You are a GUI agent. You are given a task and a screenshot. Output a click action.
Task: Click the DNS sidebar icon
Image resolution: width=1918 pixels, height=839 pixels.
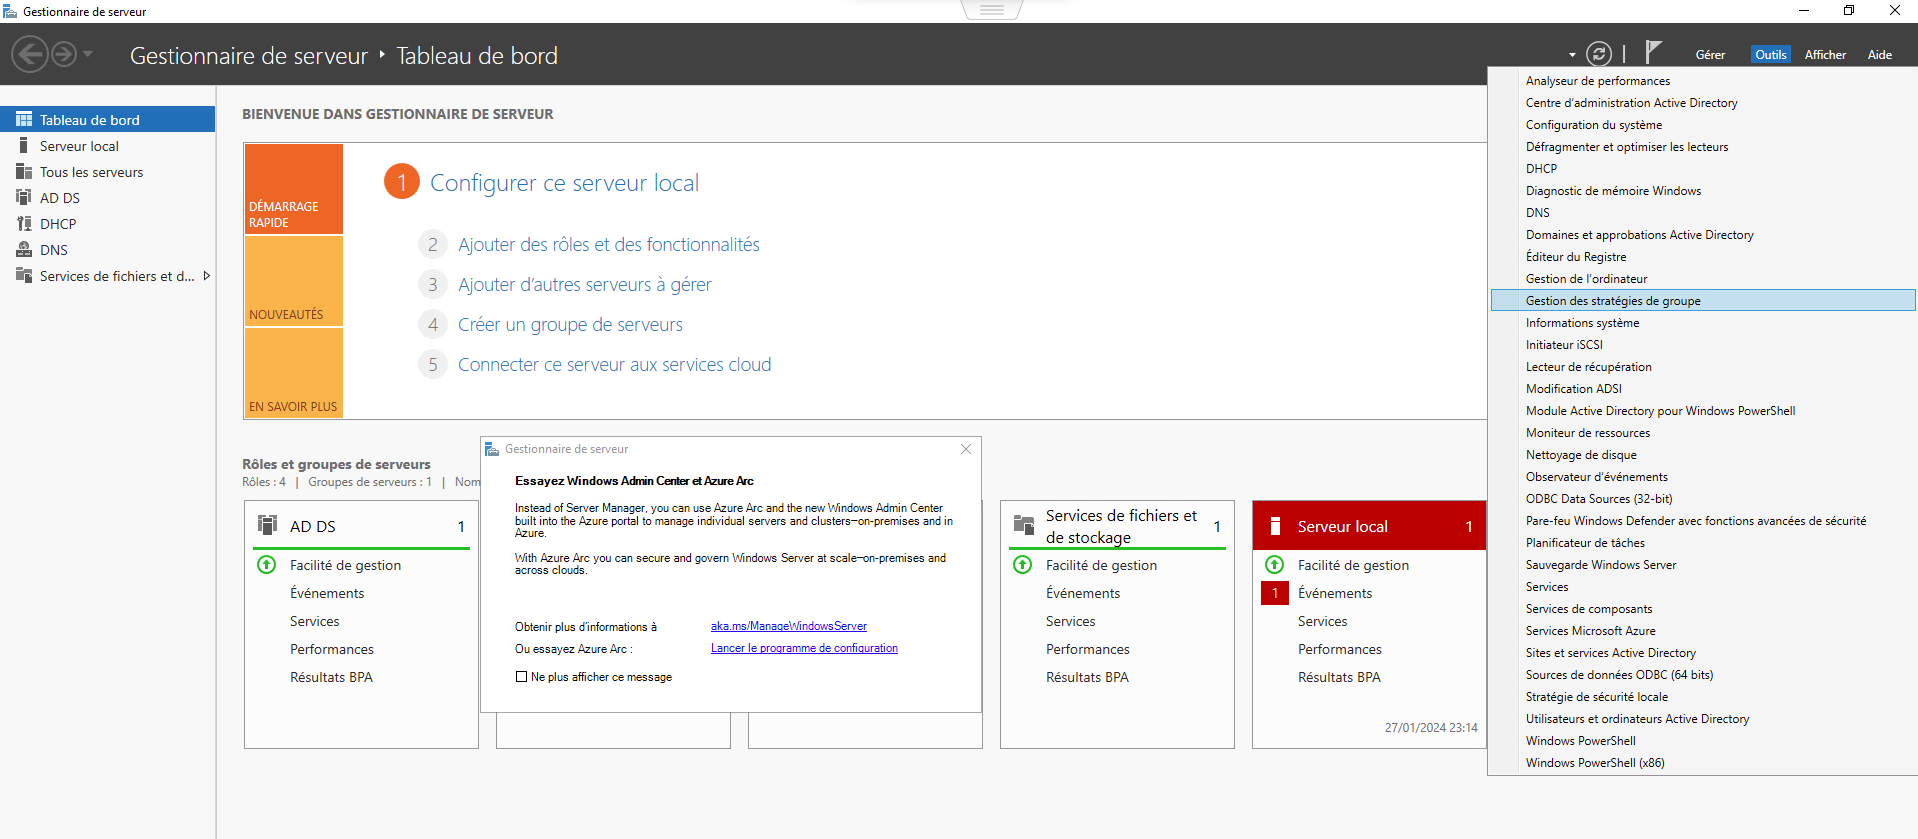click(24, 250)
